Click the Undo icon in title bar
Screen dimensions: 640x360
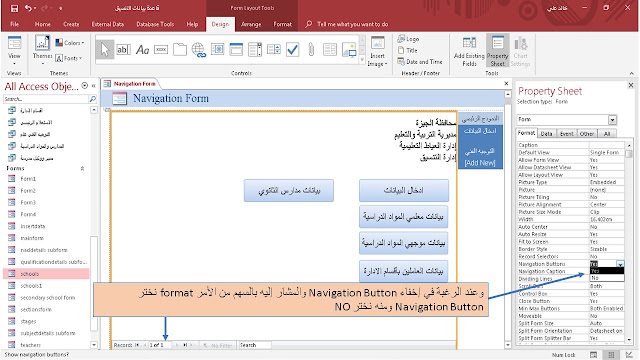(x=28, y=8)
